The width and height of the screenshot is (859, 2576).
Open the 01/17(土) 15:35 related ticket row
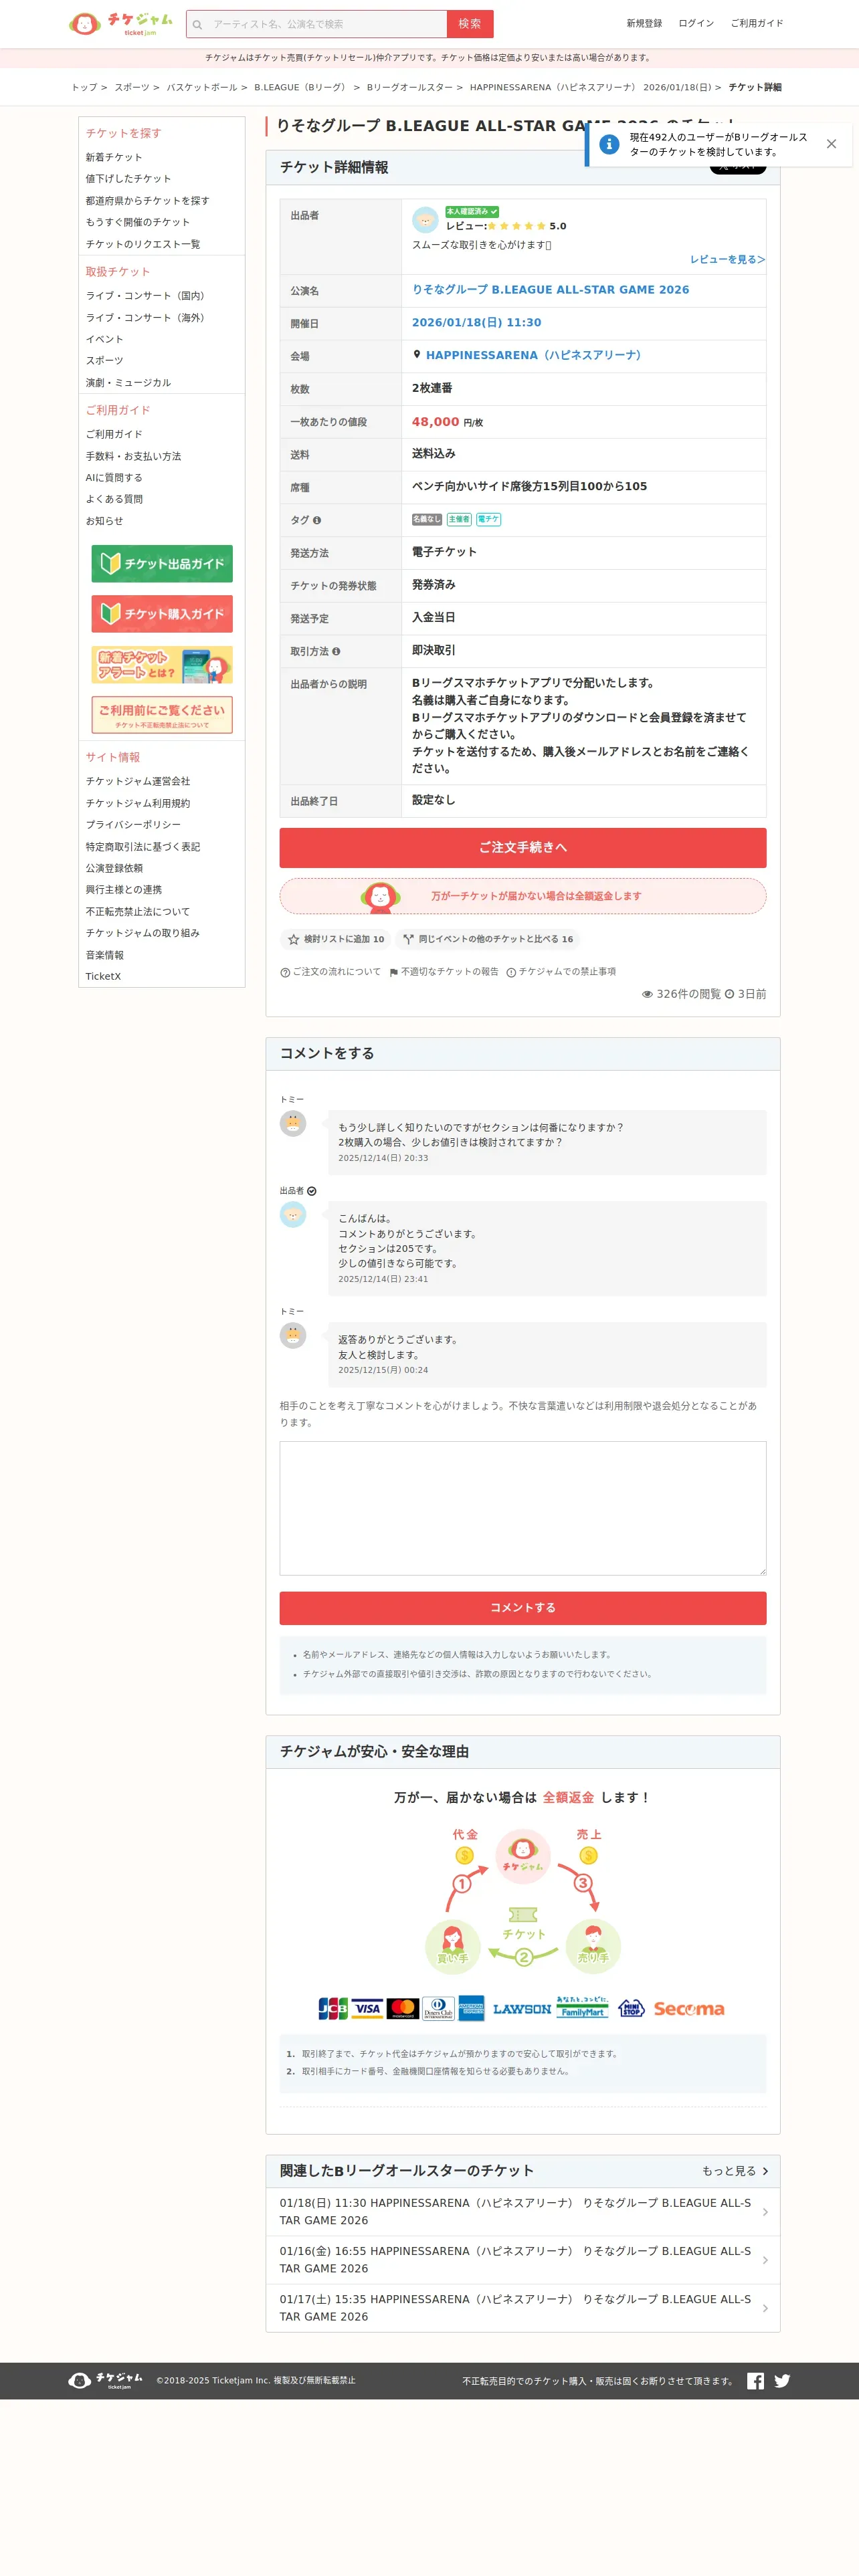coord(523,2308)
